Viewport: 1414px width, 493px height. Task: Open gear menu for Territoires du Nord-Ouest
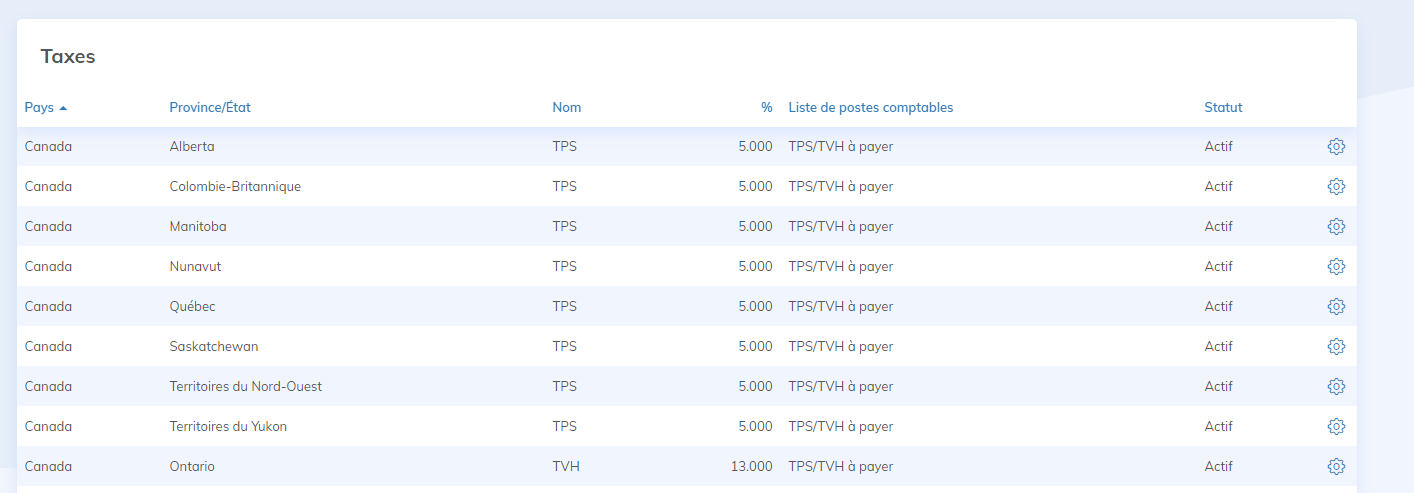(x=1336, y=387)
